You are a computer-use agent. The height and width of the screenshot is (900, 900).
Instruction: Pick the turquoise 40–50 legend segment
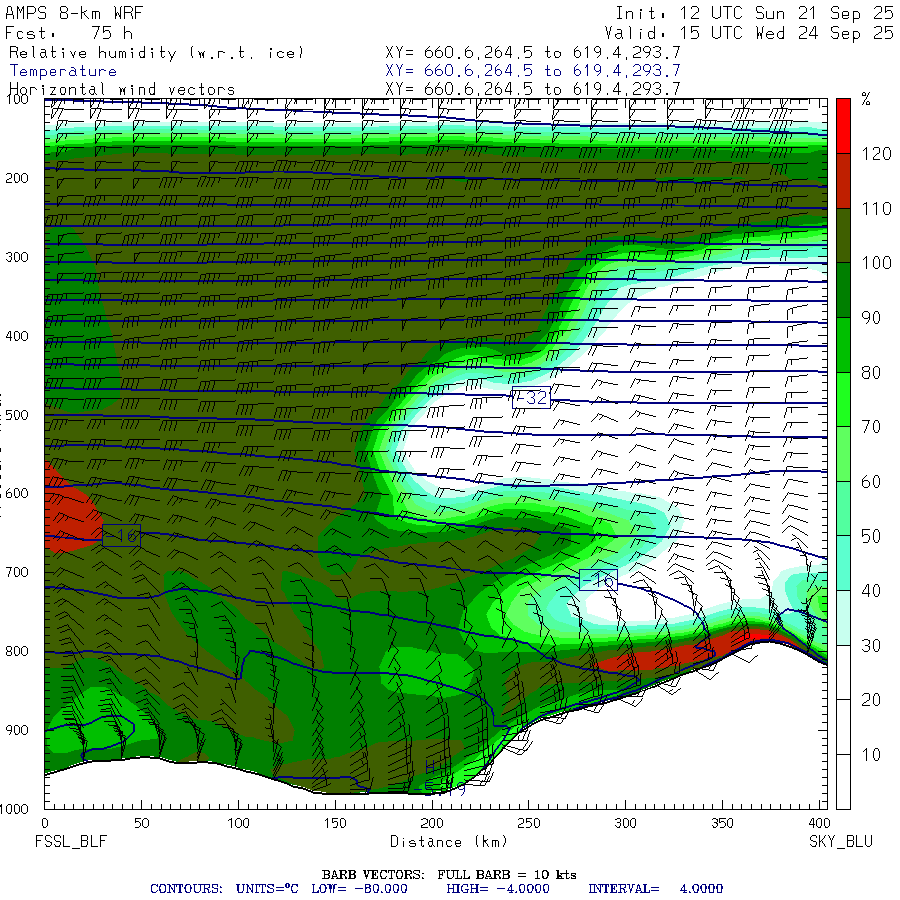pyautogui.click(x=843, y=563)
